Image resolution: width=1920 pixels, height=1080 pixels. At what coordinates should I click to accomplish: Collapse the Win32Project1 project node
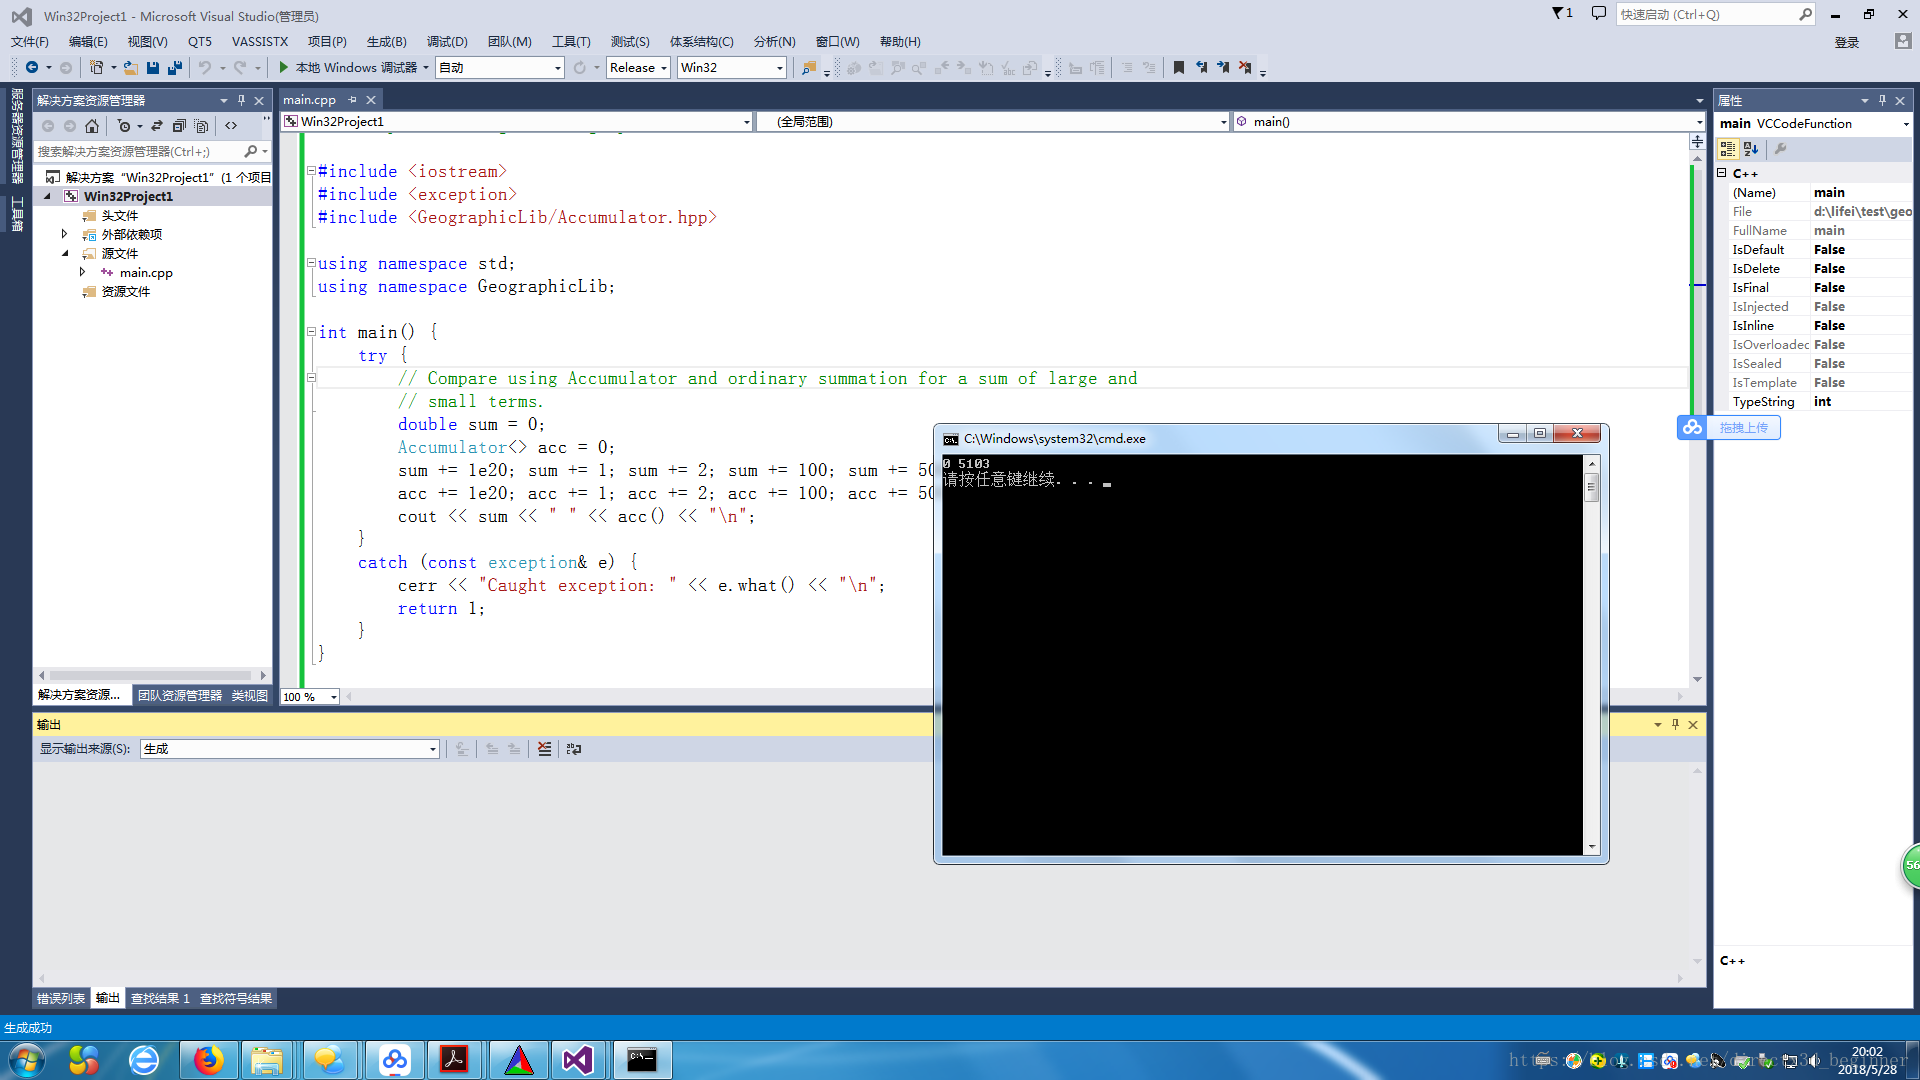[47, 196]
